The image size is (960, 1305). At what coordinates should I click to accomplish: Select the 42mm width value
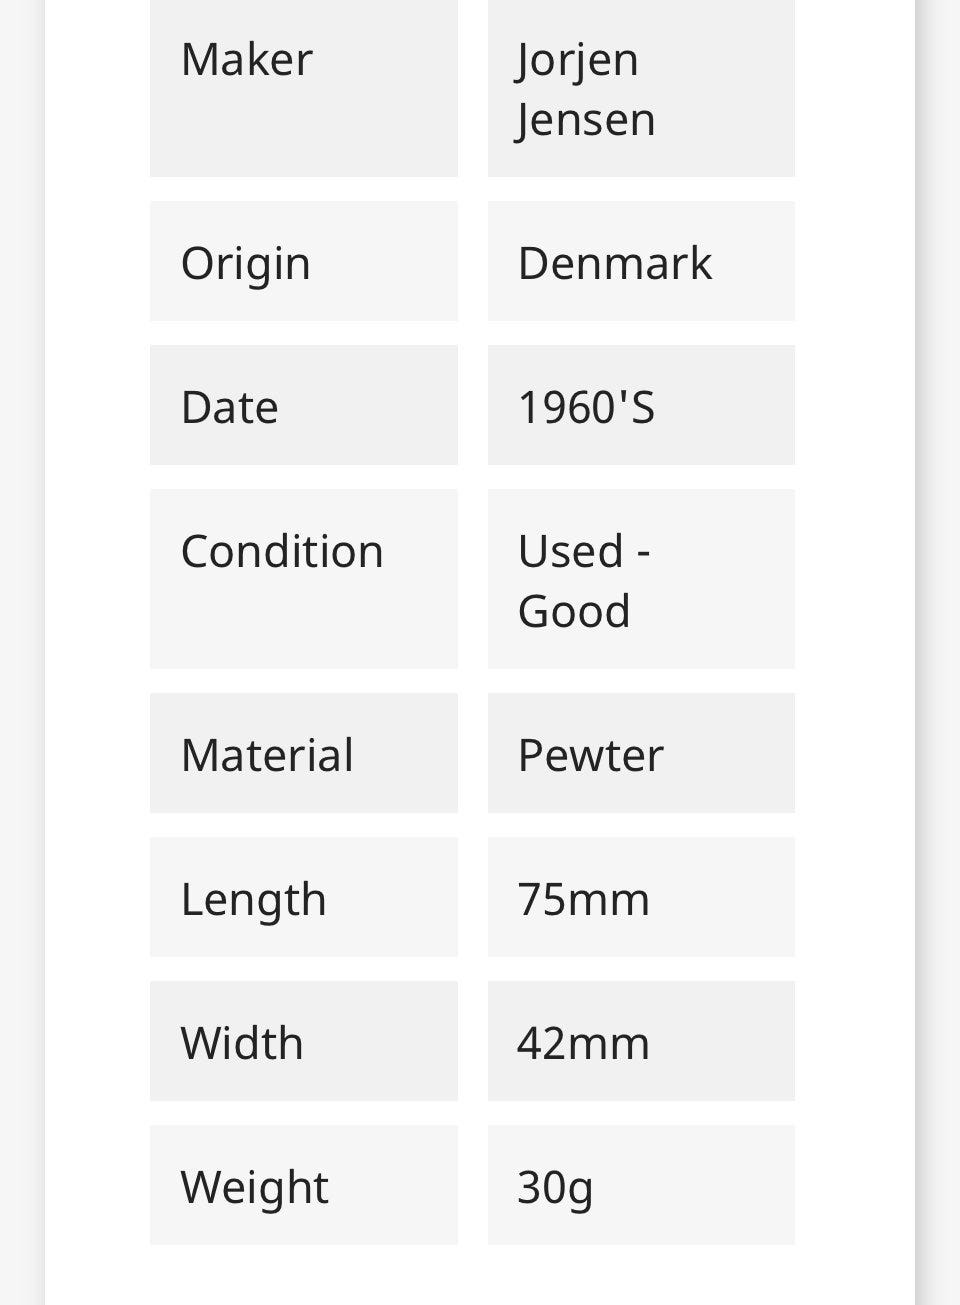[583, 1044]
